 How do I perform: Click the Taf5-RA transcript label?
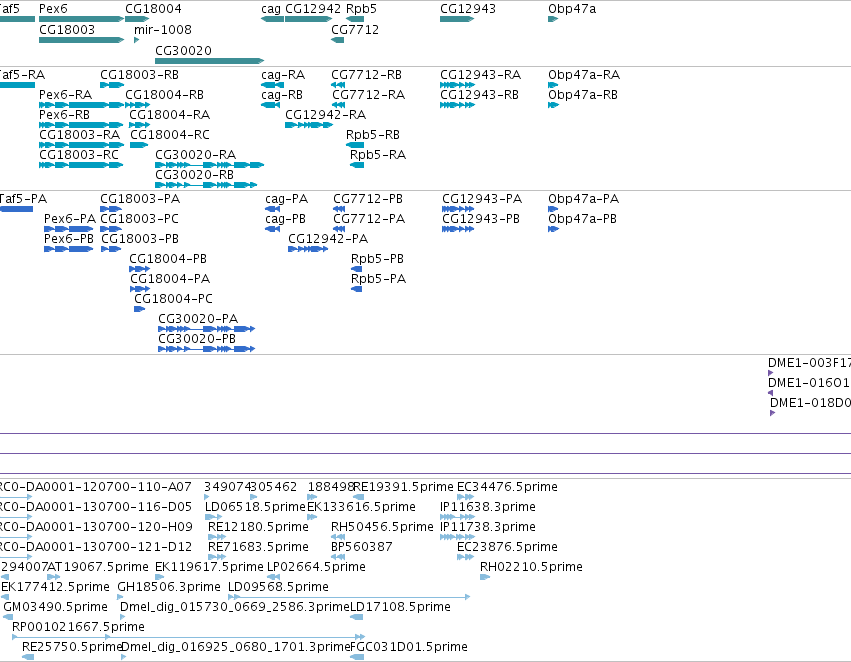tap(22, 74)
